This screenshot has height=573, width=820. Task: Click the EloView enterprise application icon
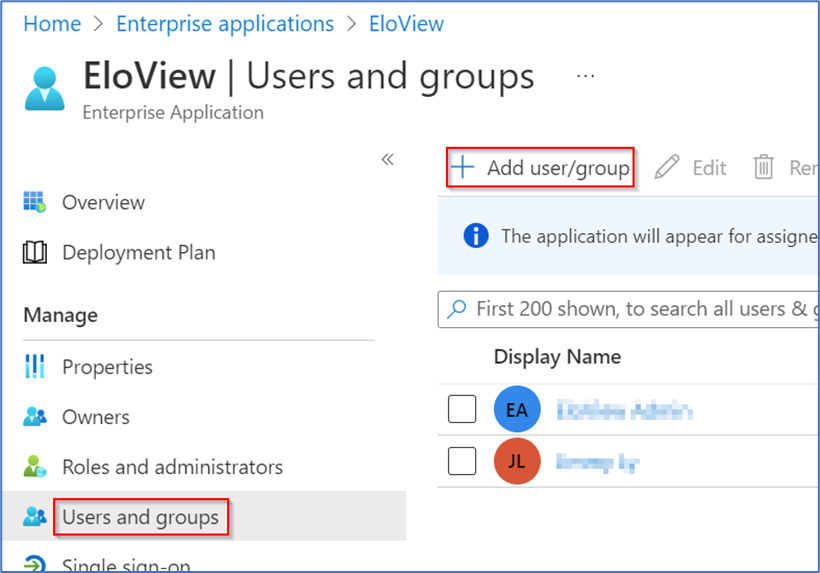tap(45, 88)
